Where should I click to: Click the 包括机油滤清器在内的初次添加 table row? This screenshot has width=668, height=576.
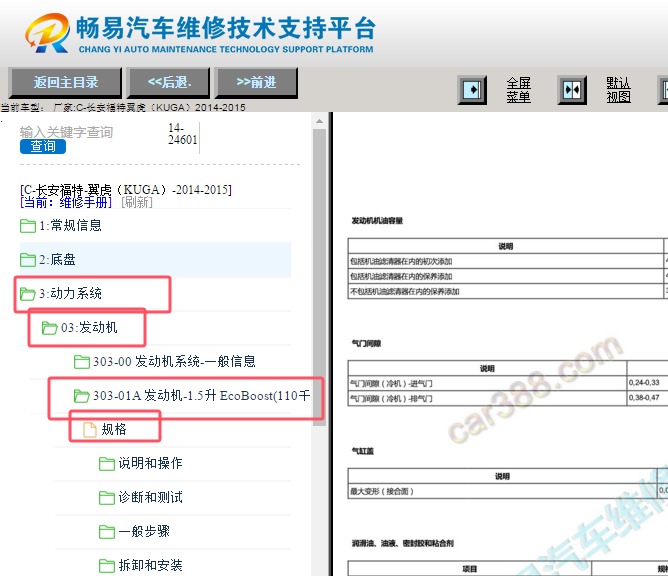tap(508, 261)
